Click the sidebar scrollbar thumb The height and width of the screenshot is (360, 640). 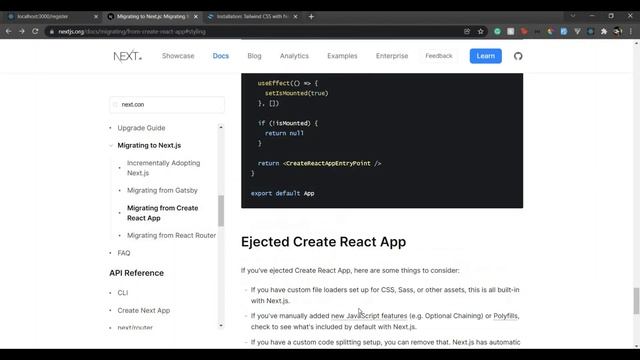click(x=221, y=211)
